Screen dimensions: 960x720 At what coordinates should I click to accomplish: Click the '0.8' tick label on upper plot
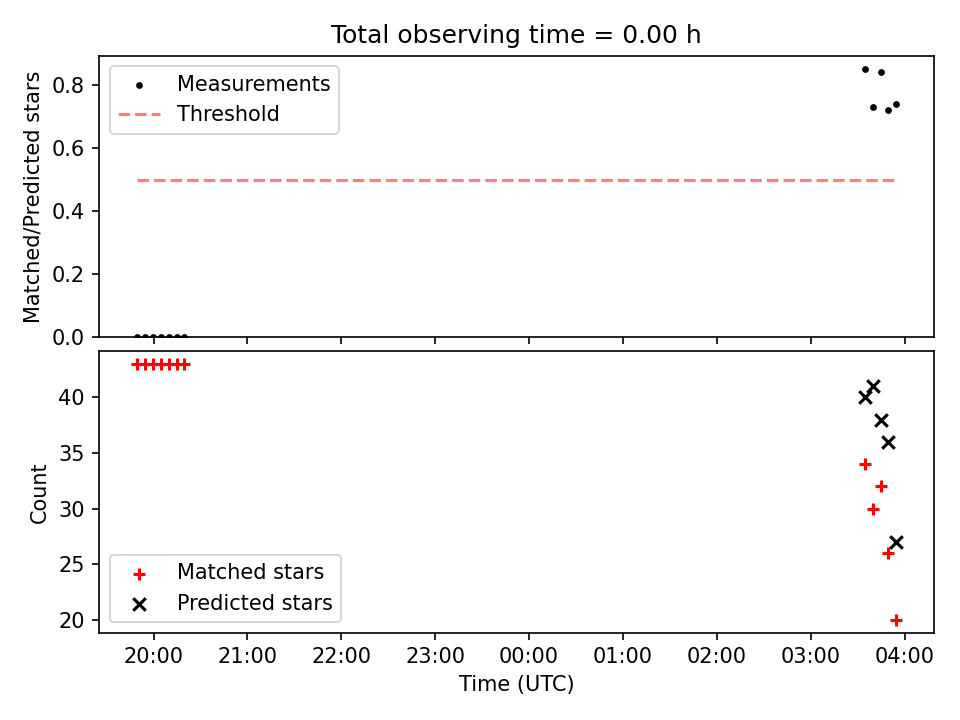point(68,85)
